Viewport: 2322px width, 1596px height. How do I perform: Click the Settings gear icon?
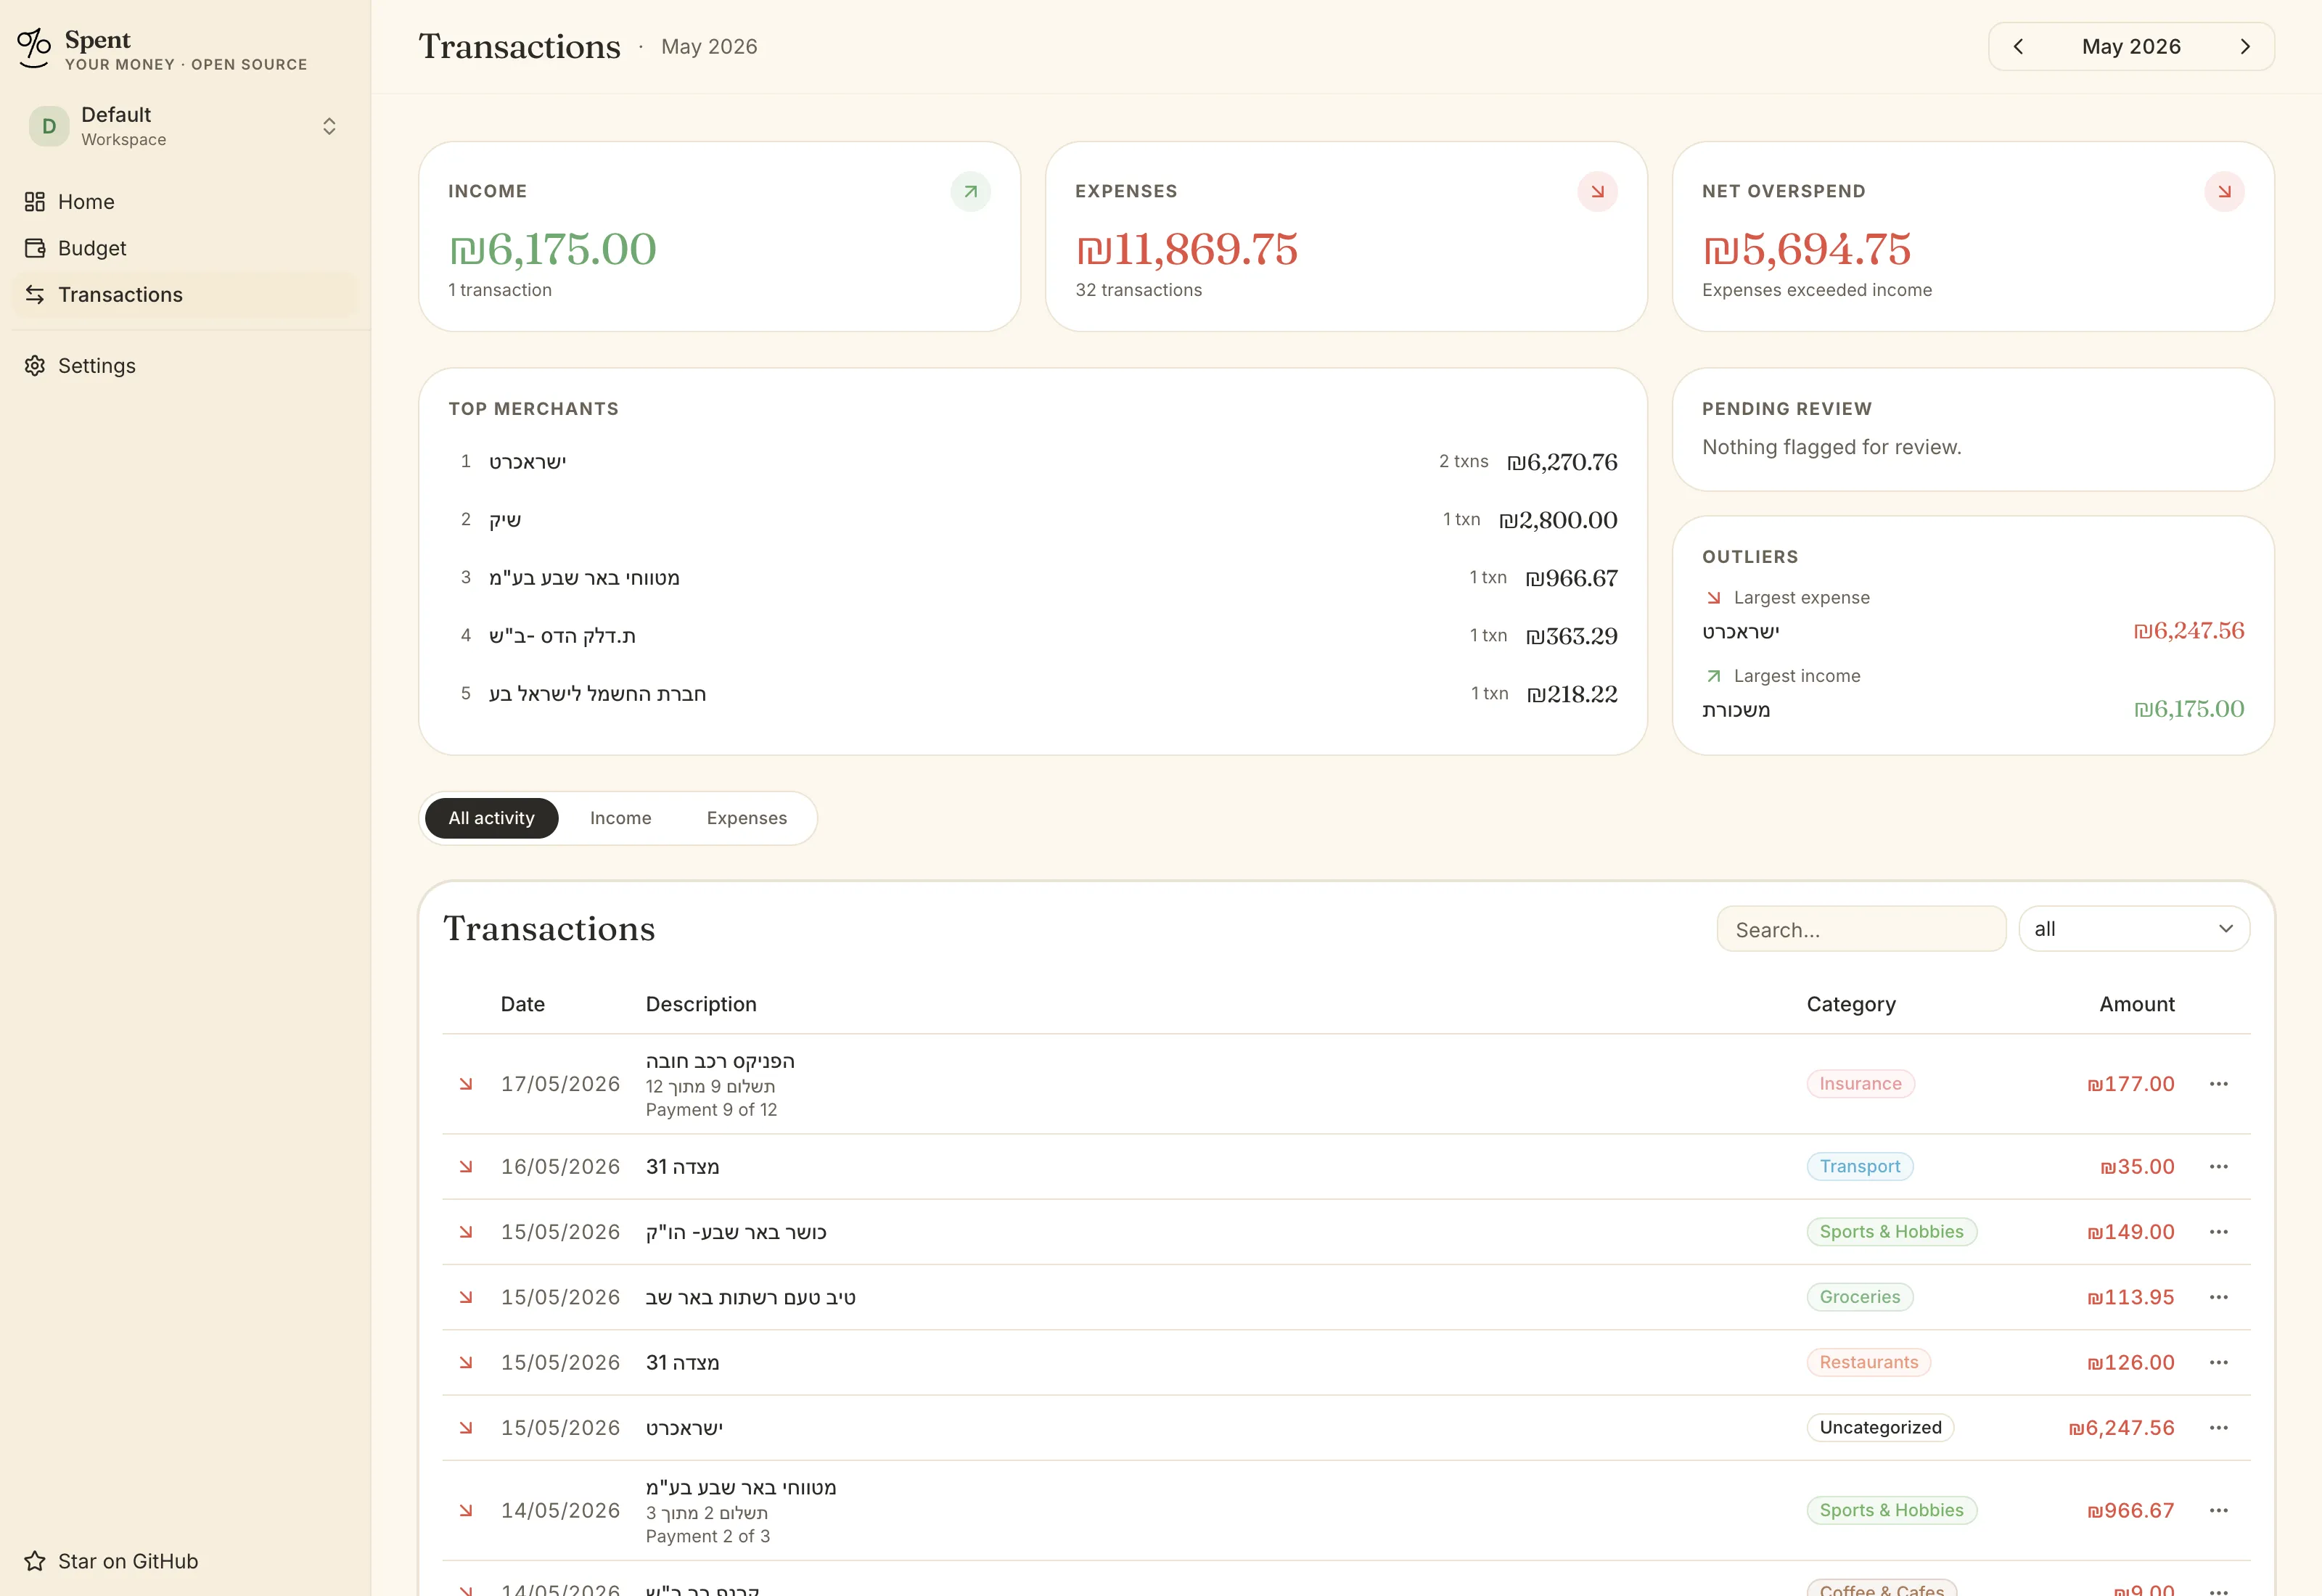pyautogui.click(x=35, y=366)
